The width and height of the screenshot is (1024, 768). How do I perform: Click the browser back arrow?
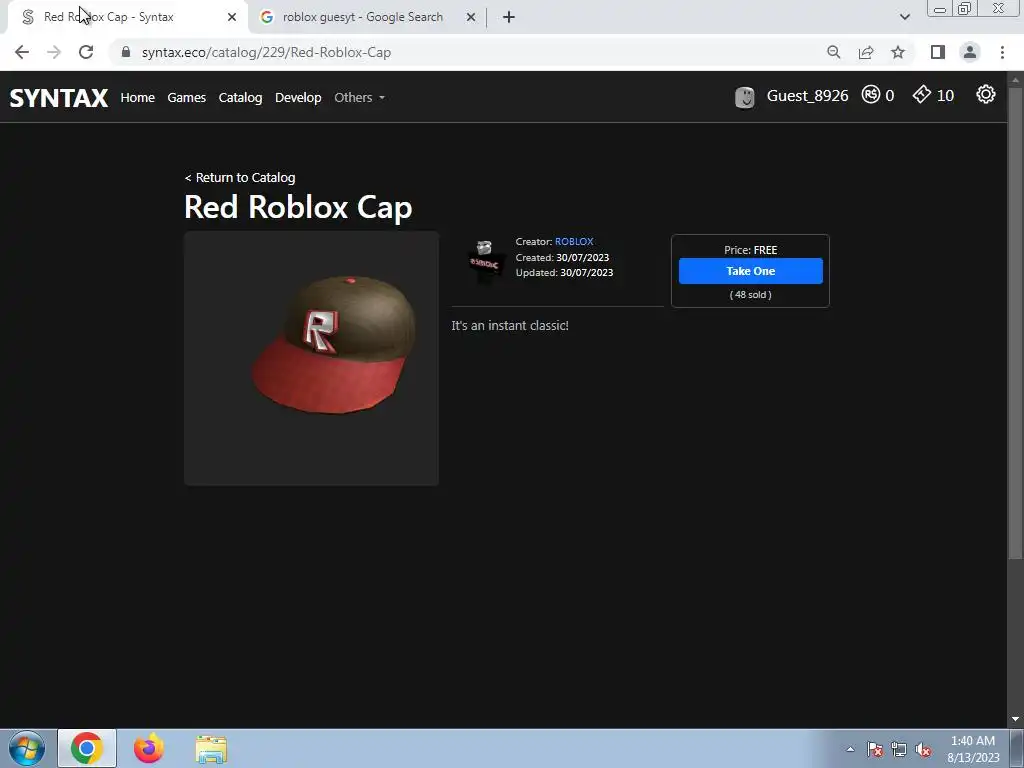[x=22, y=52]
